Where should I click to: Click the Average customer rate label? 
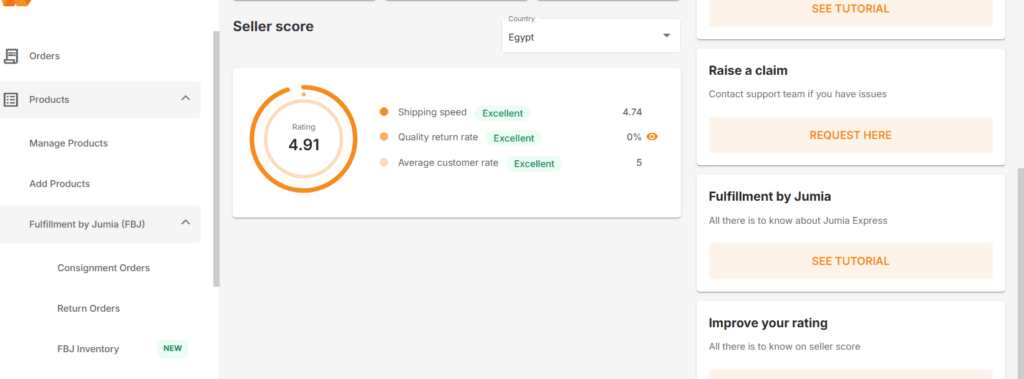448,163
